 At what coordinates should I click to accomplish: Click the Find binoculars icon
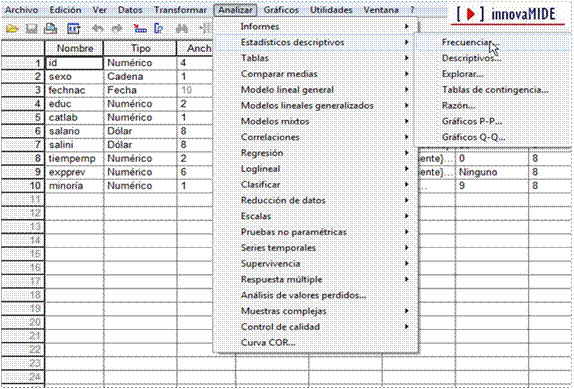(x=182, y=29)
